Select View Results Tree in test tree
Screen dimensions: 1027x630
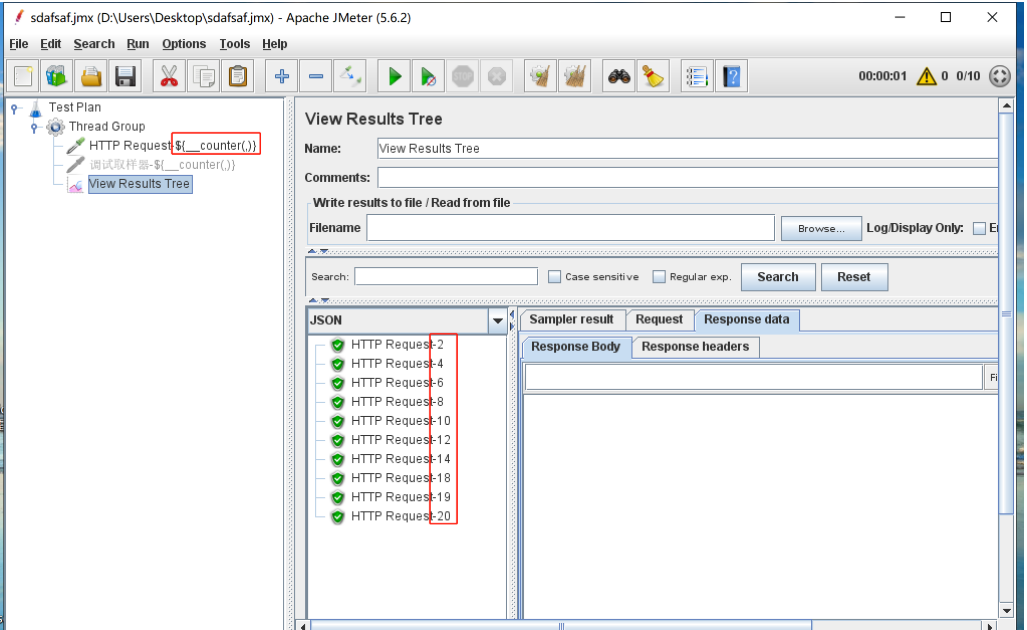(x=140, y=184)
